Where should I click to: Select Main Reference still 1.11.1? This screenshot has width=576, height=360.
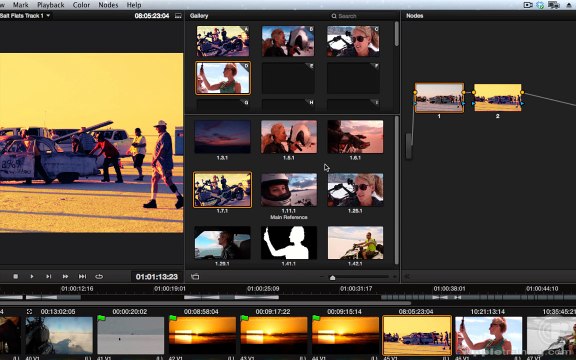point(289,190)
